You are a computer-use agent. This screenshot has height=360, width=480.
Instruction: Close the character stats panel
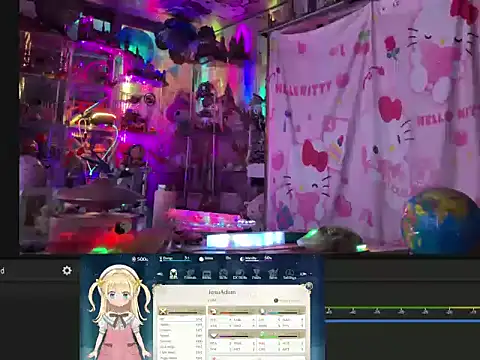[309, 286]
